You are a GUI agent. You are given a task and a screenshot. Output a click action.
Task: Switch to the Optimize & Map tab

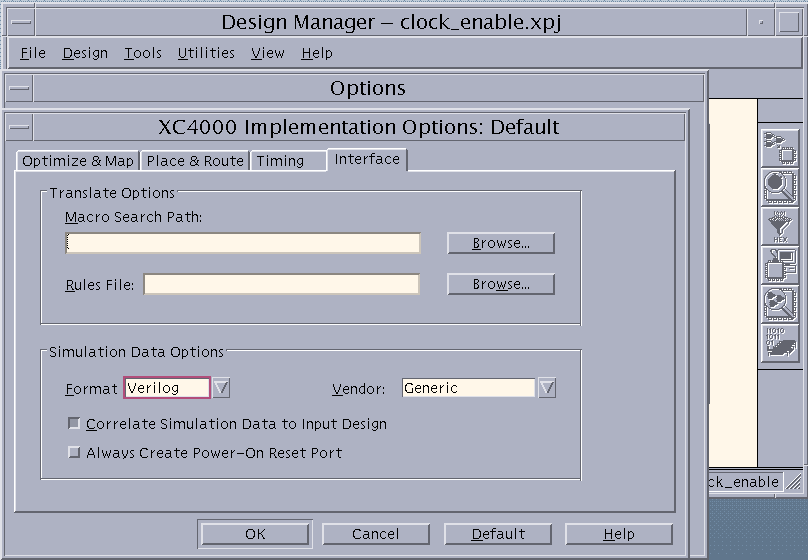(78, 161)
